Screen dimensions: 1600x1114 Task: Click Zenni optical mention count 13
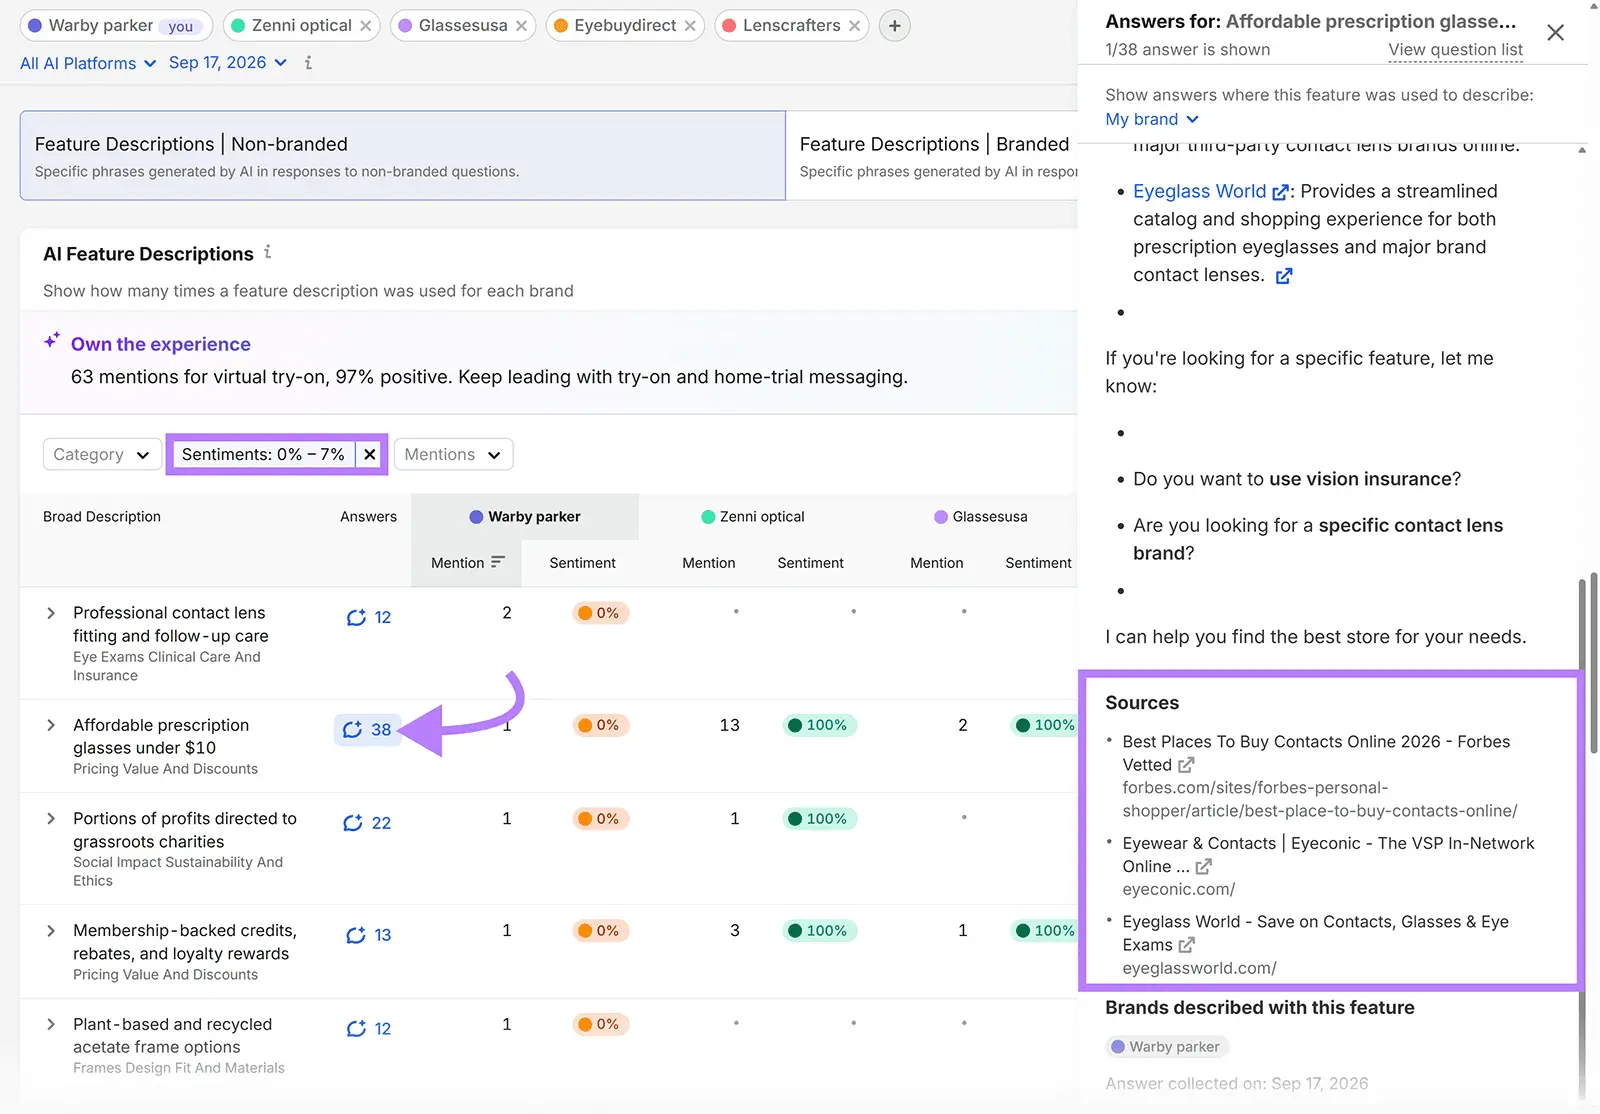[x=730, y=725]
